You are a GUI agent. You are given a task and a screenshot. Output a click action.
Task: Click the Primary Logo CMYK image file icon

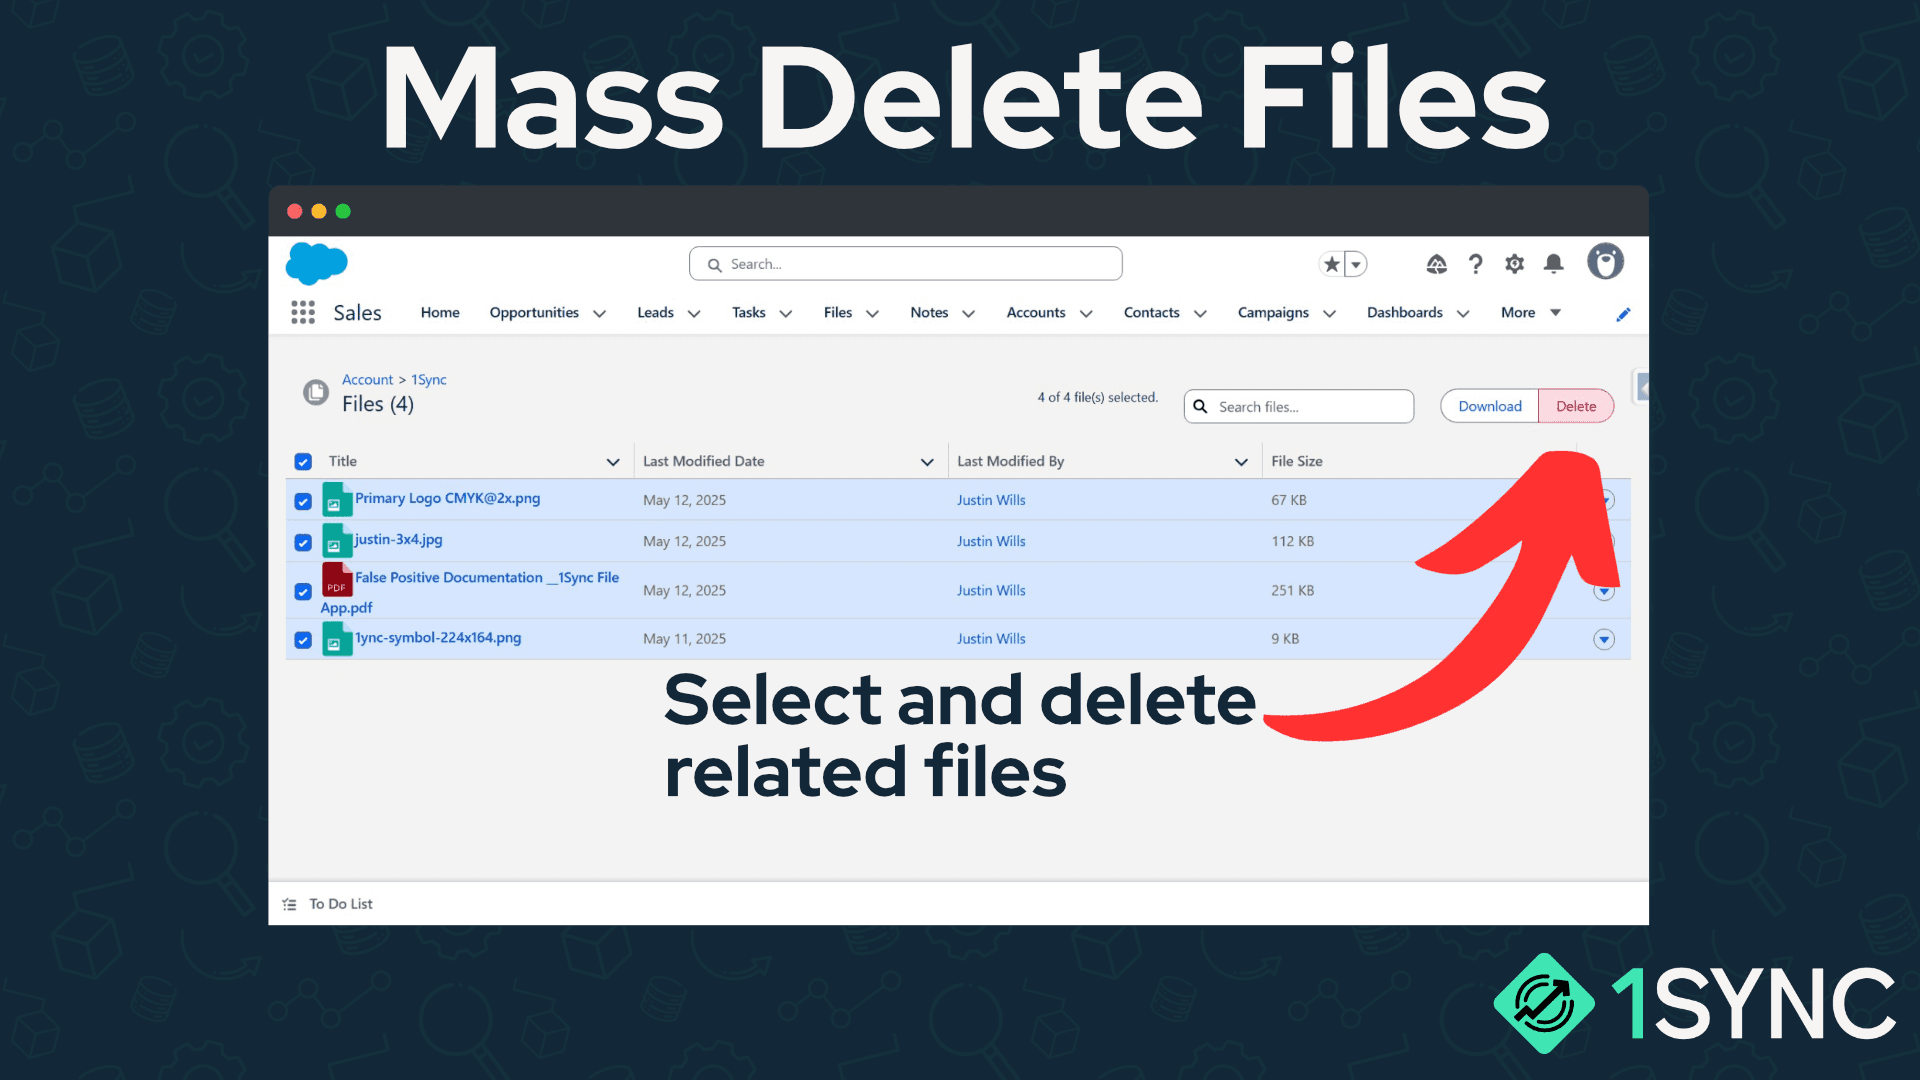(x=337, y=499)
